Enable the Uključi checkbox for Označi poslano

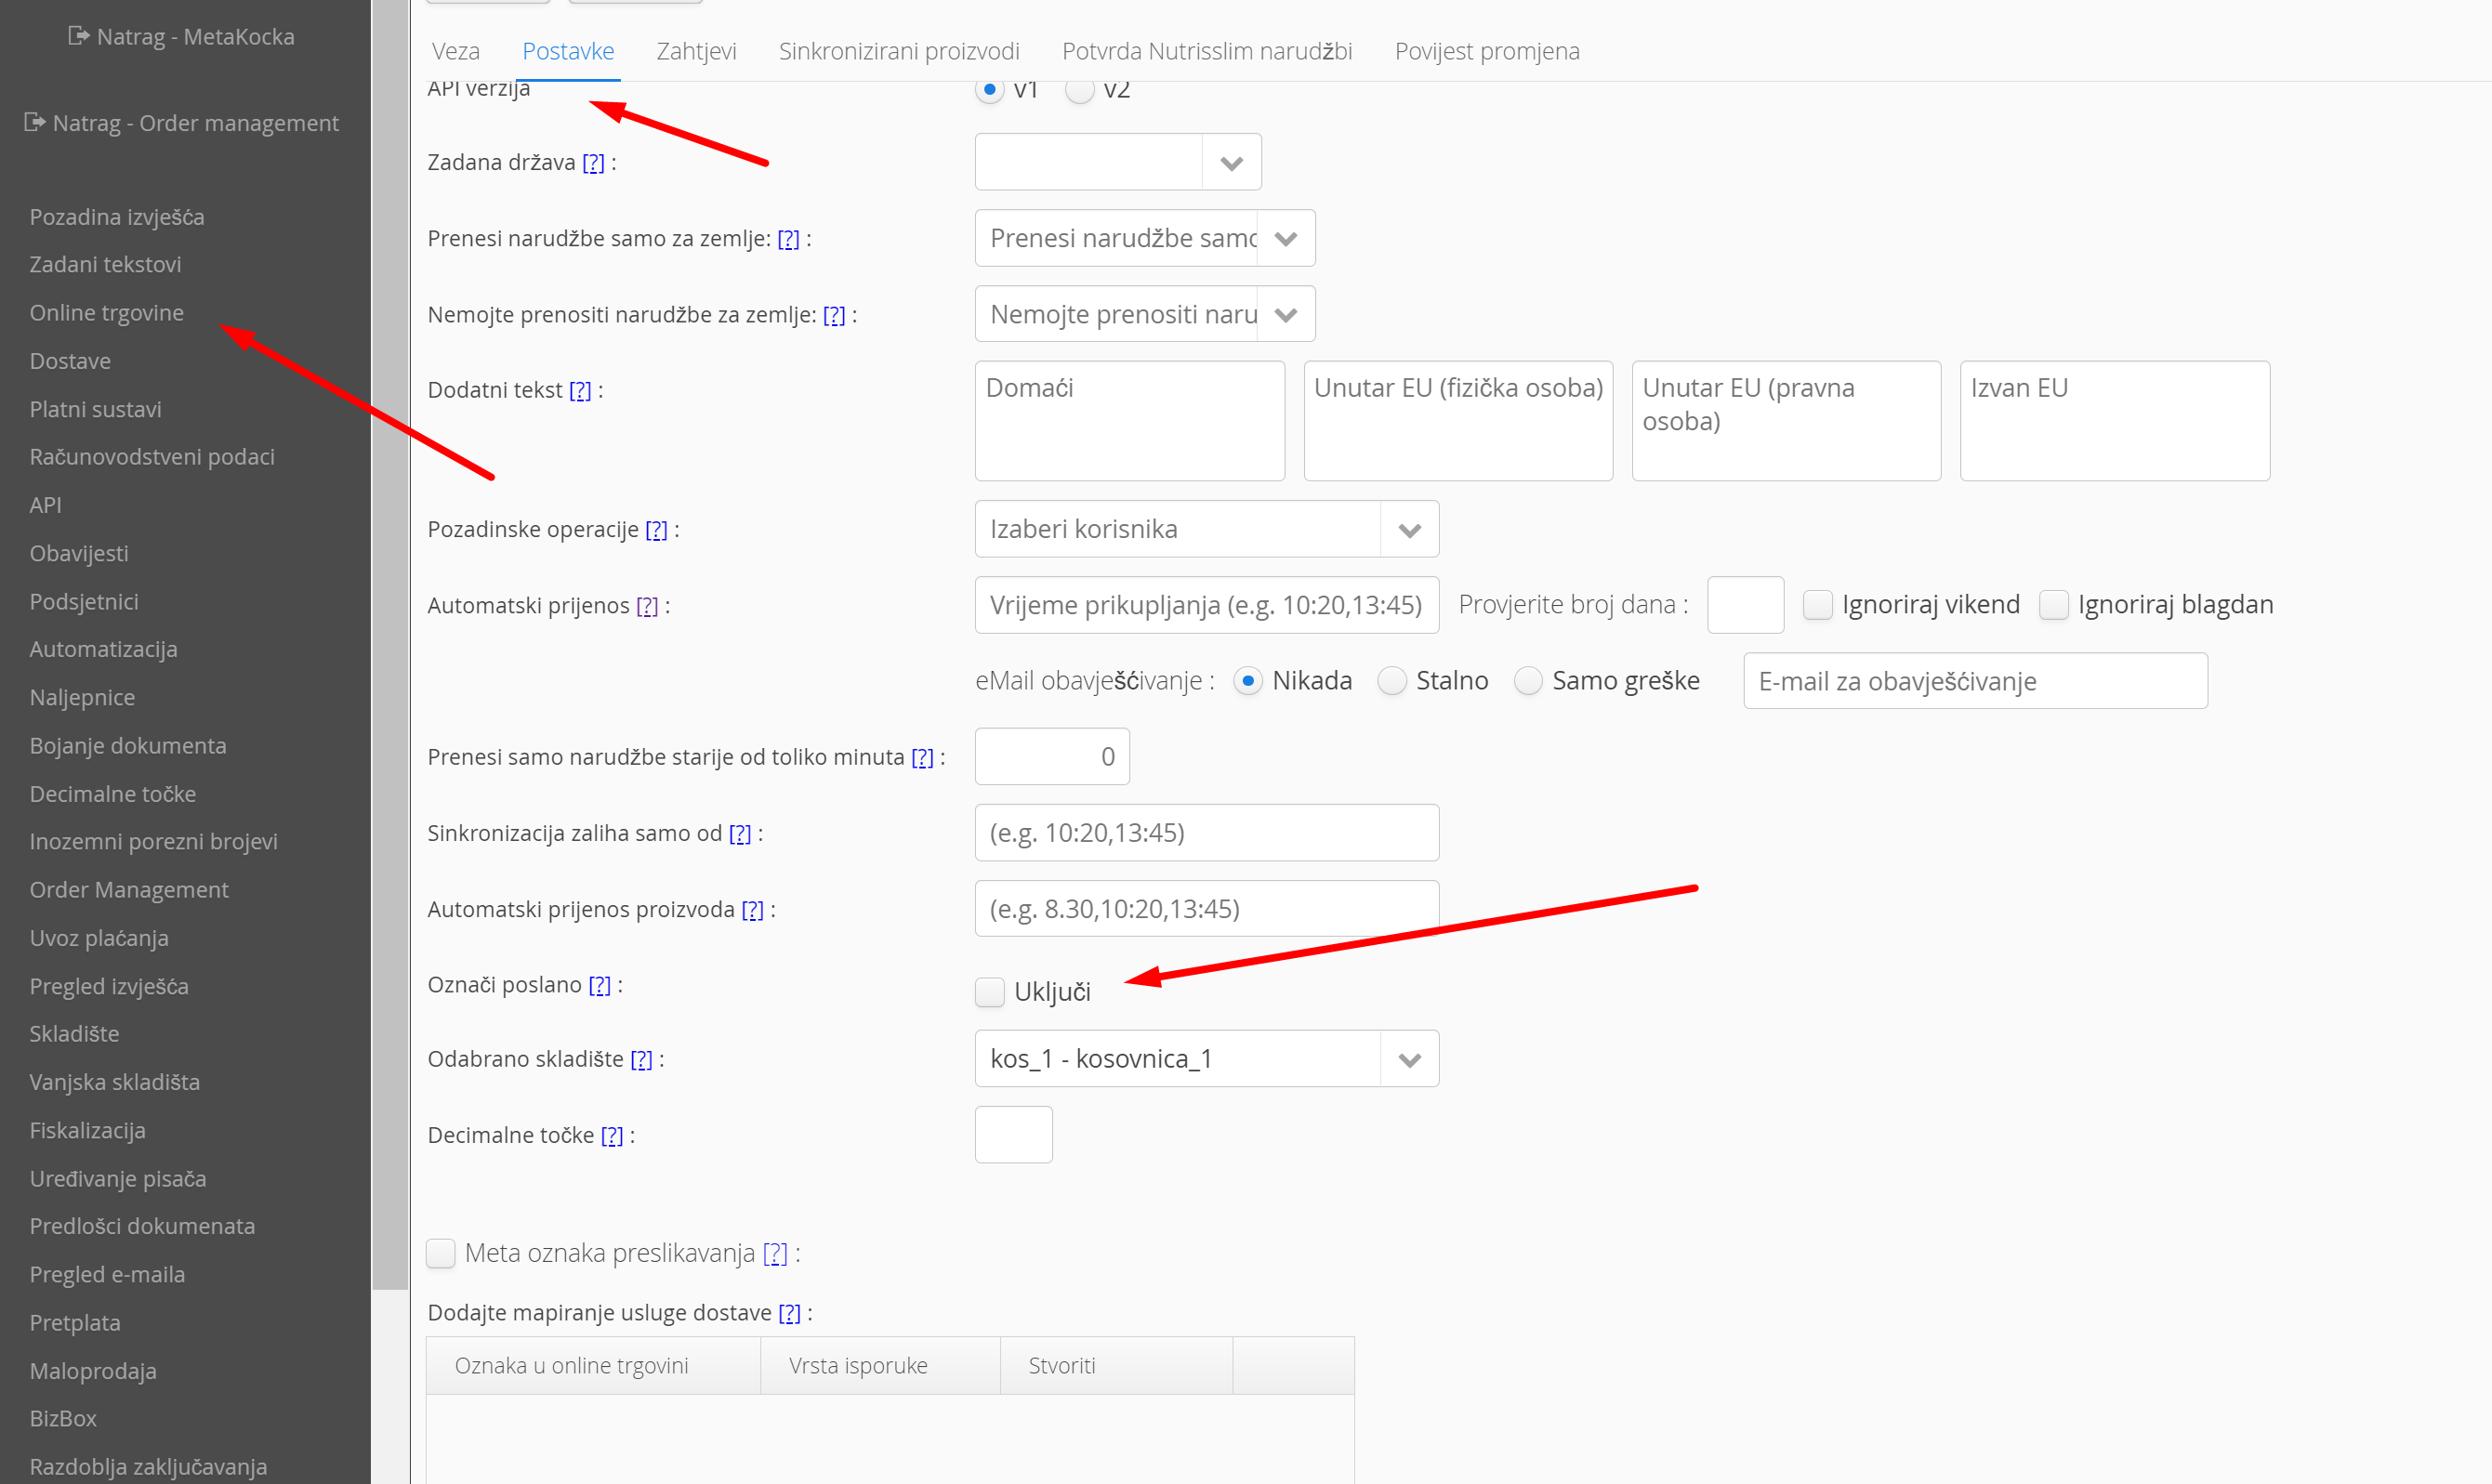[989, 991]
